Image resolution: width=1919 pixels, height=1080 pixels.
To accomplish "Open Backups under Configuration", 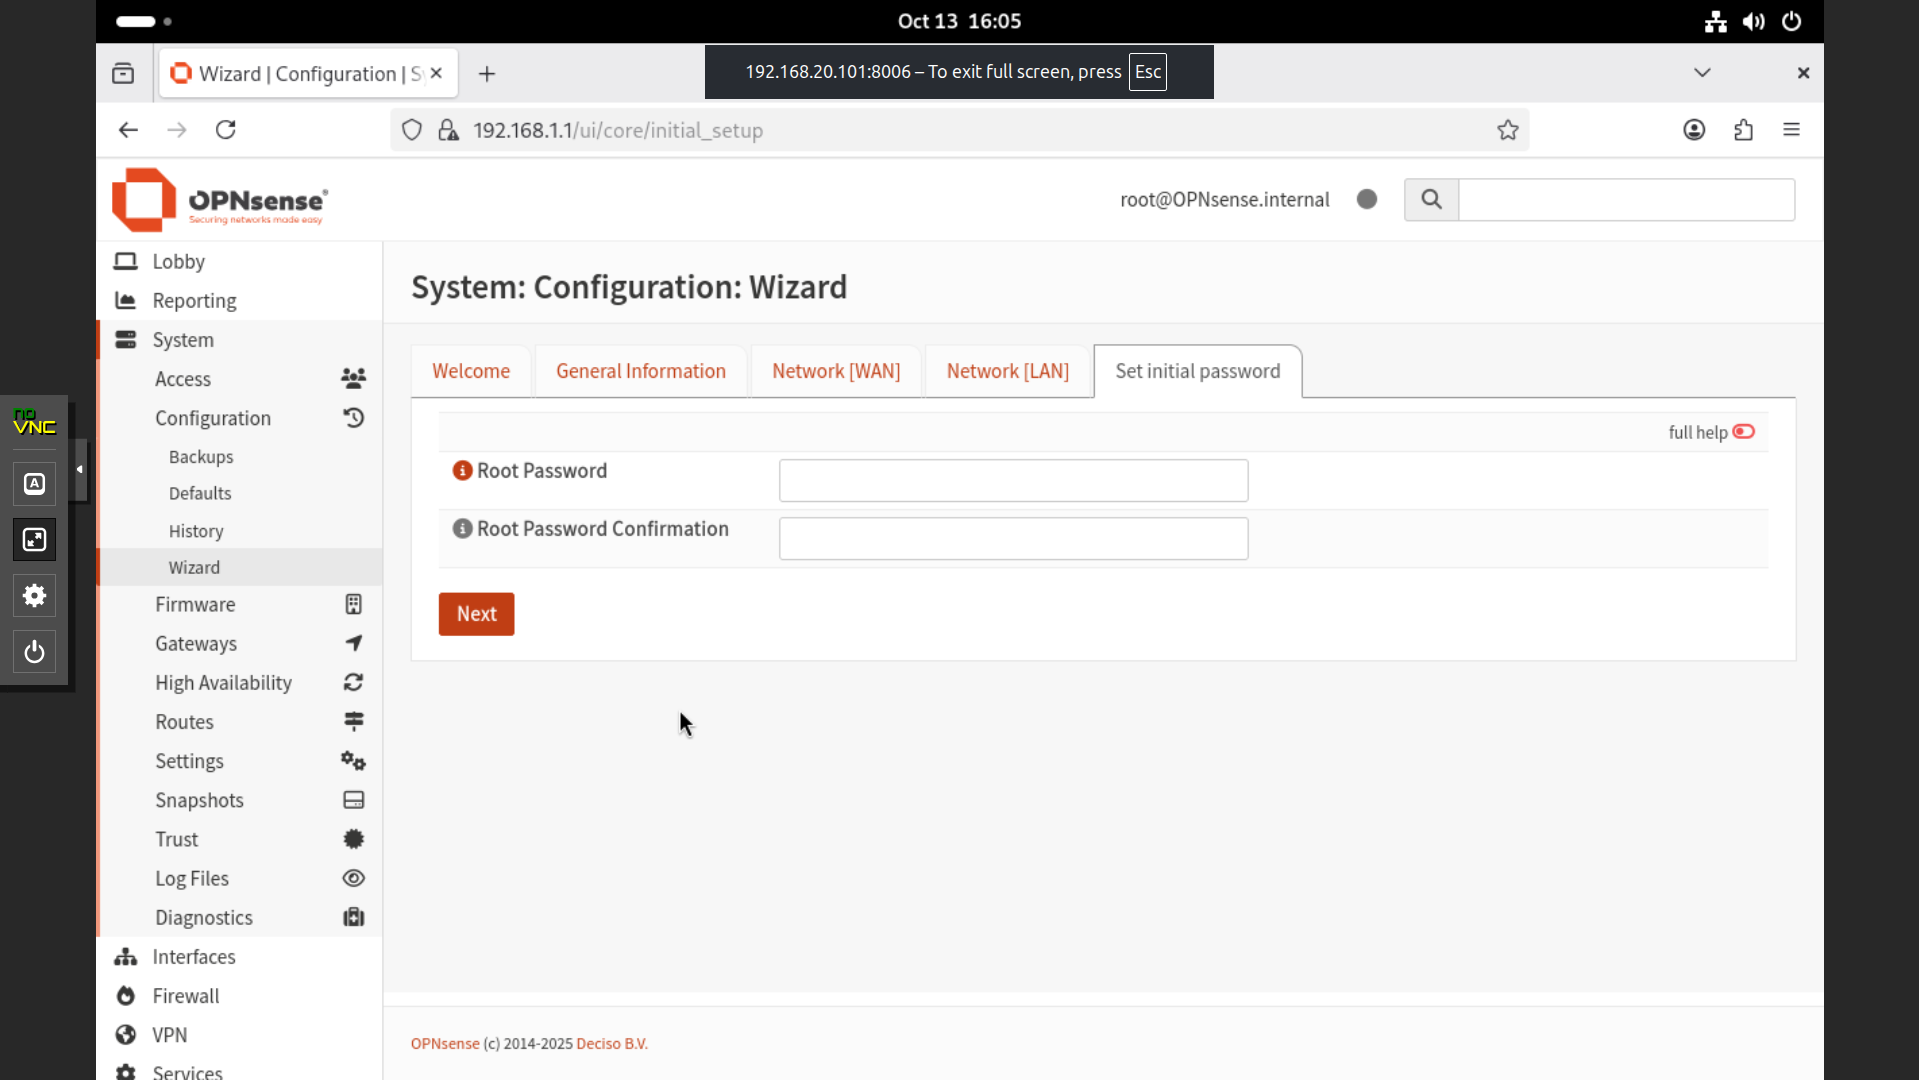I will [201, 457].
